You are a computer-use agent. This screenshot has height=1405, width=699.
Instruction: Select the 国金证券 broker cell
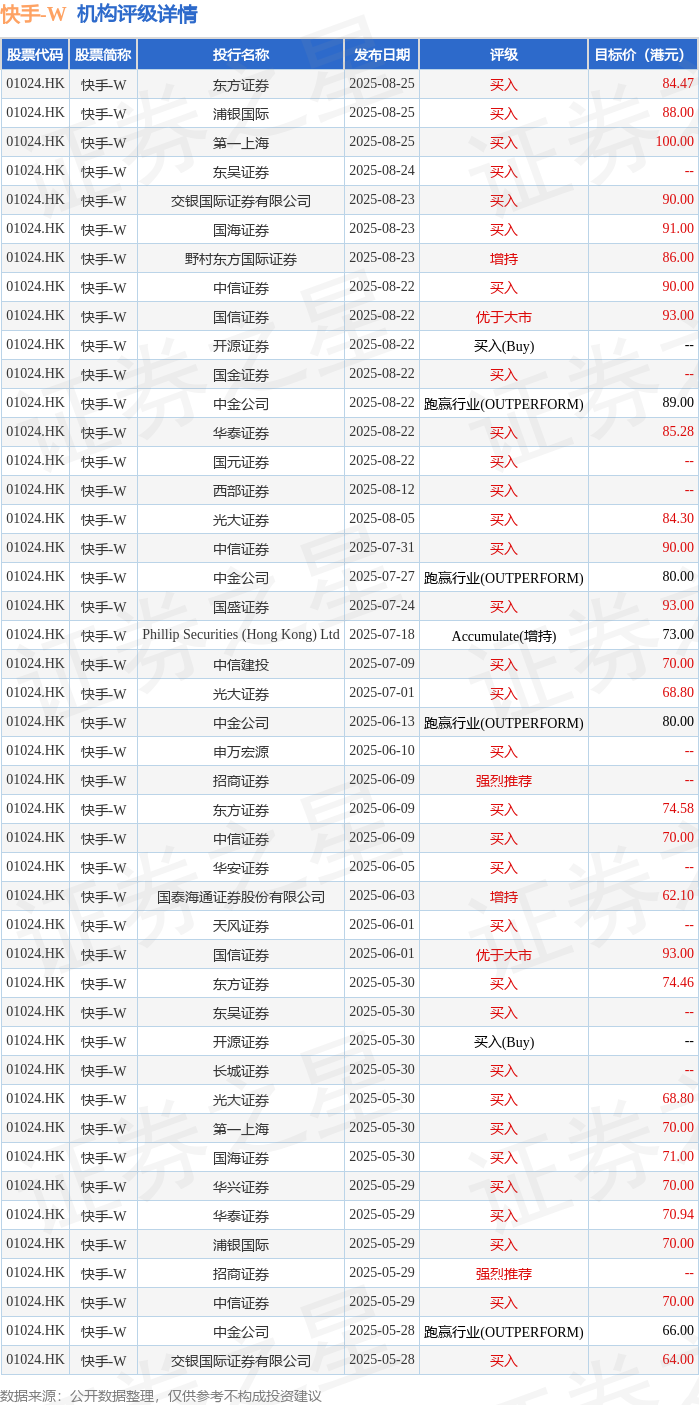[x=241, y=375]
